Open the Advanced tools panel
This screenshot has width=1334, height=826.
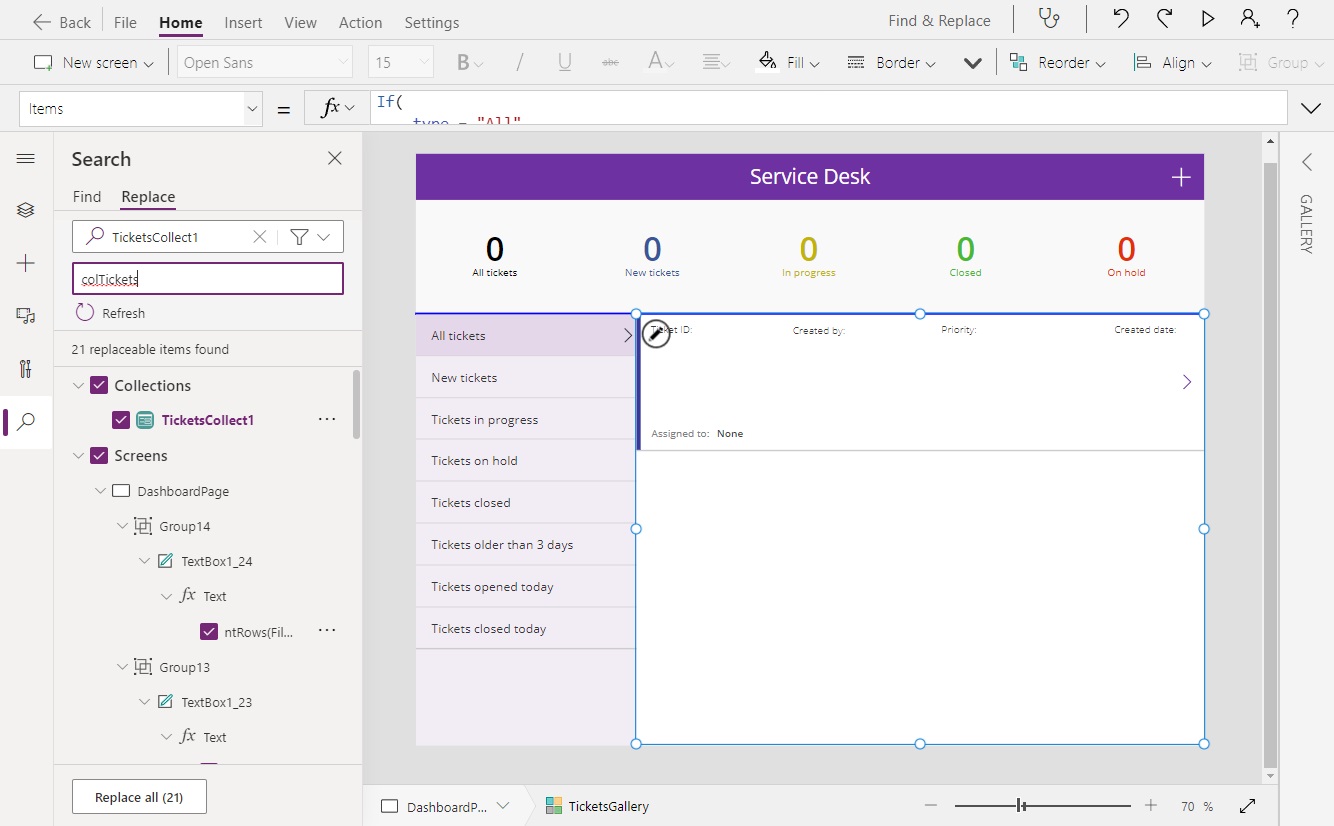(x=25, y=369)
